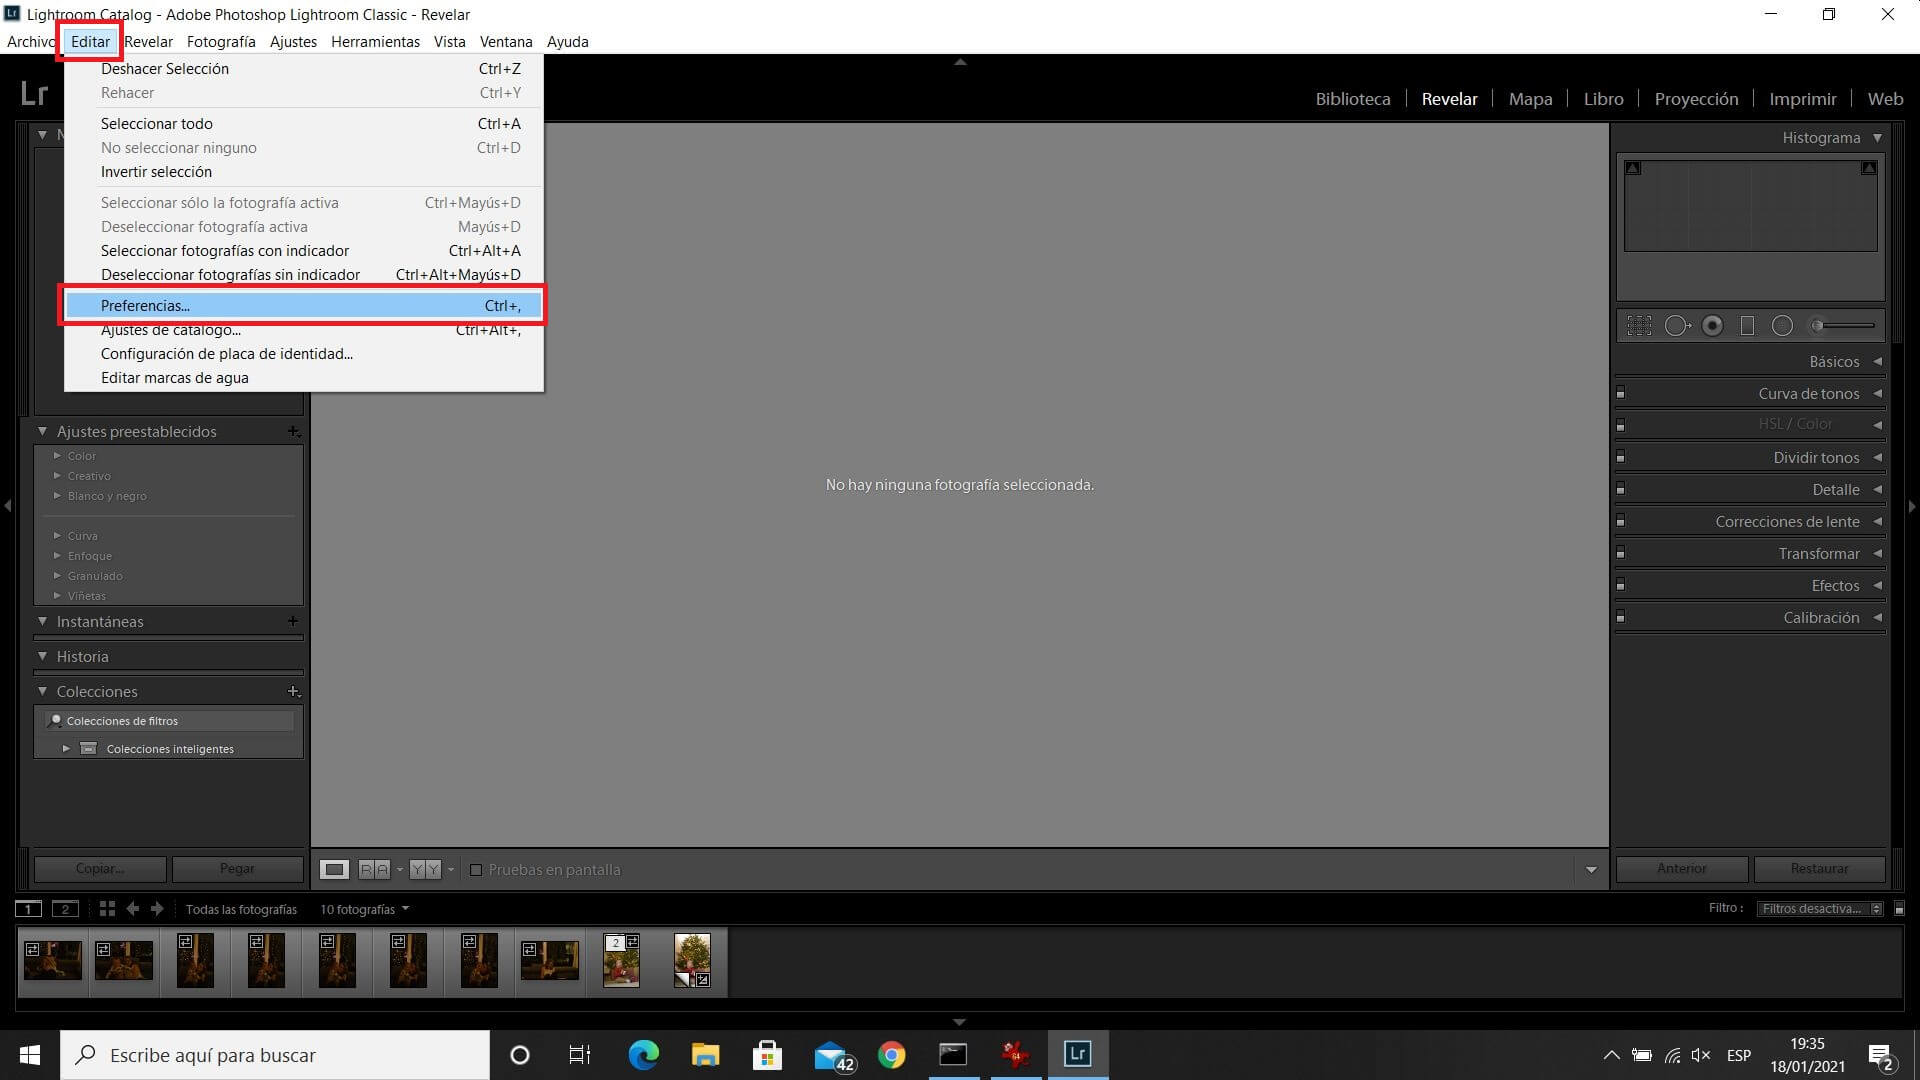Screen dimensions: 1920x1080
Task: Open the Fotografía menu
Action: click(x=221, y=41)
